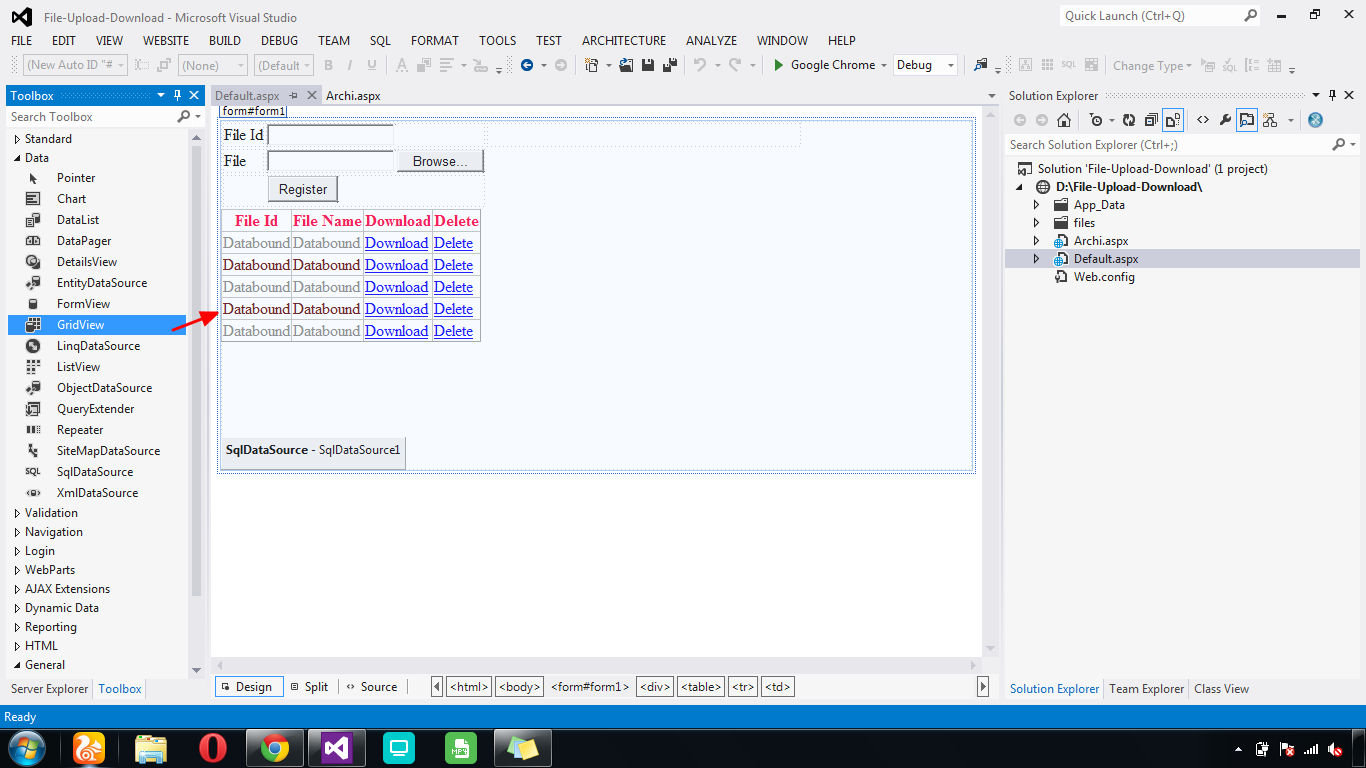This screenshot has width=1366, height=768.
Task: Click the Home icon in Solution Explorer
Action: (x=1064, y=120)
